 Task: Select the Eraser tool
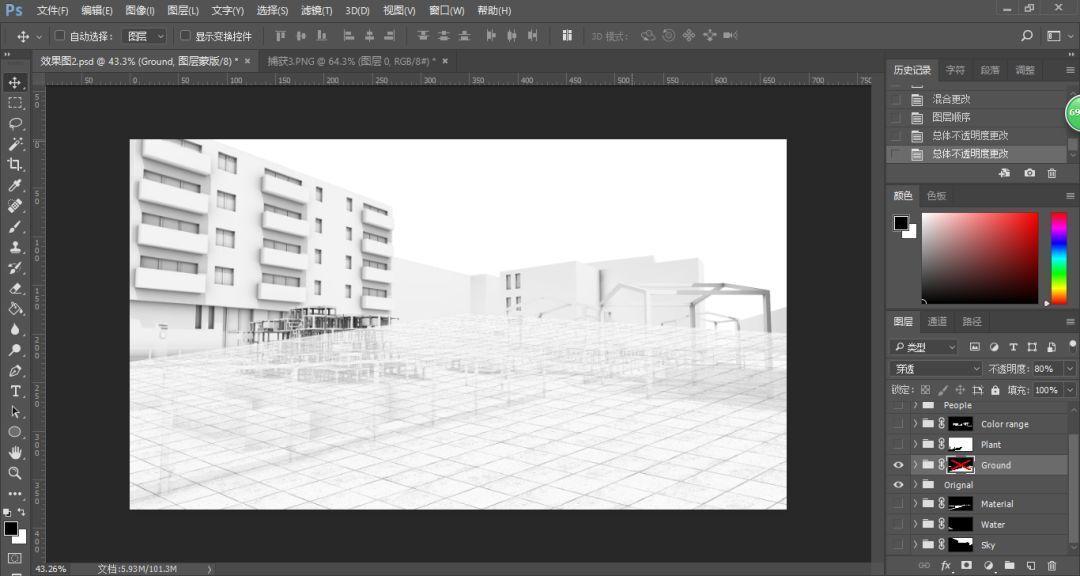pyautogui.click(x=14, y=289)
